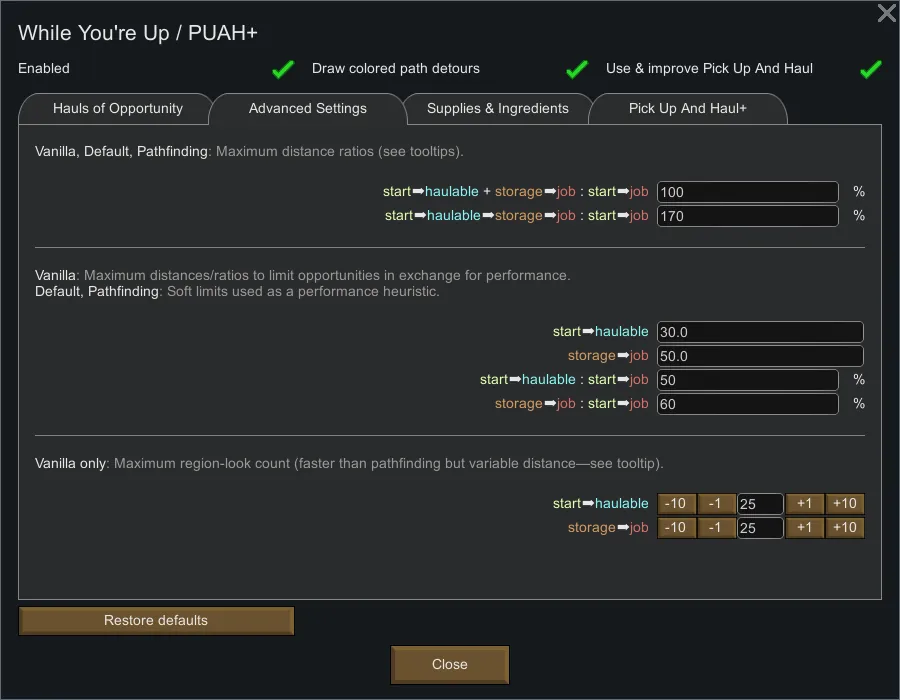This screenshot has width=900, height=700.
Task: Click the Restore defaults button
Action: pyautogui.click(x=156, y=621)
